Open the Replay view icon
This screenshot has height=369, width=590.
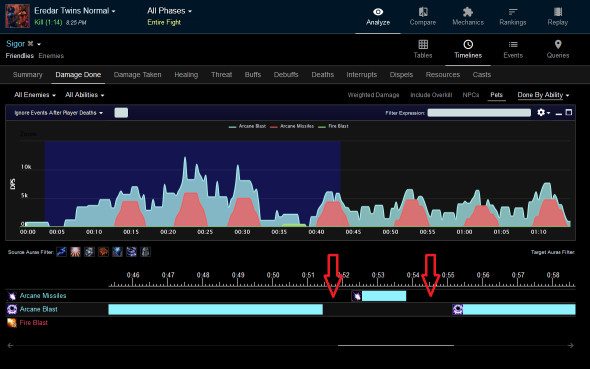point(558,12)
